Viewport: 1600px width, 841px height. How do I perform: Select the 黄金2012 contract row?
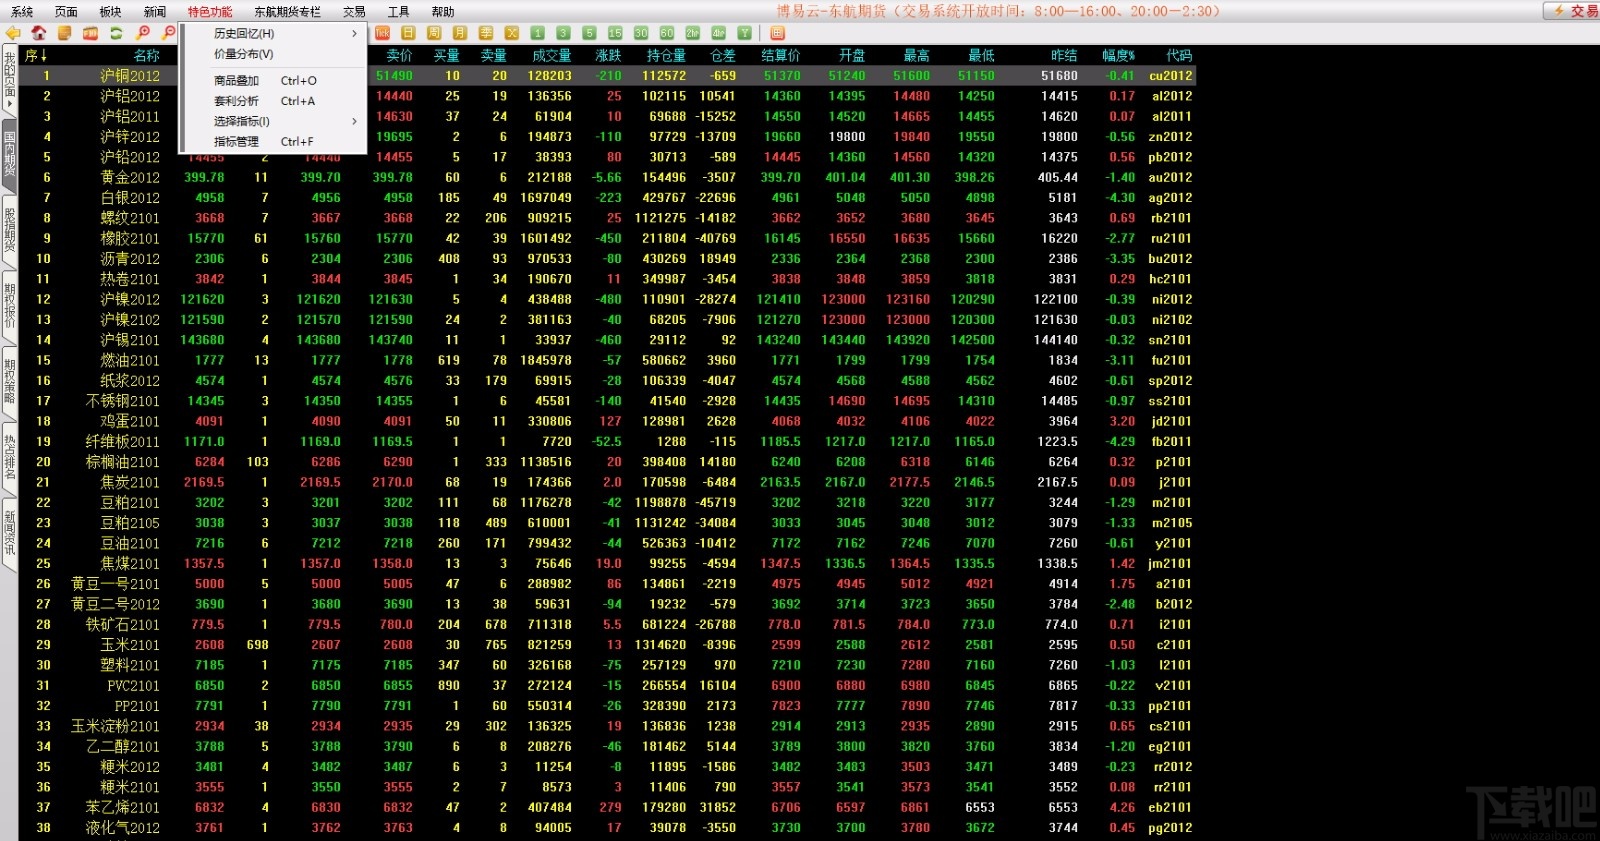(608, 177)
